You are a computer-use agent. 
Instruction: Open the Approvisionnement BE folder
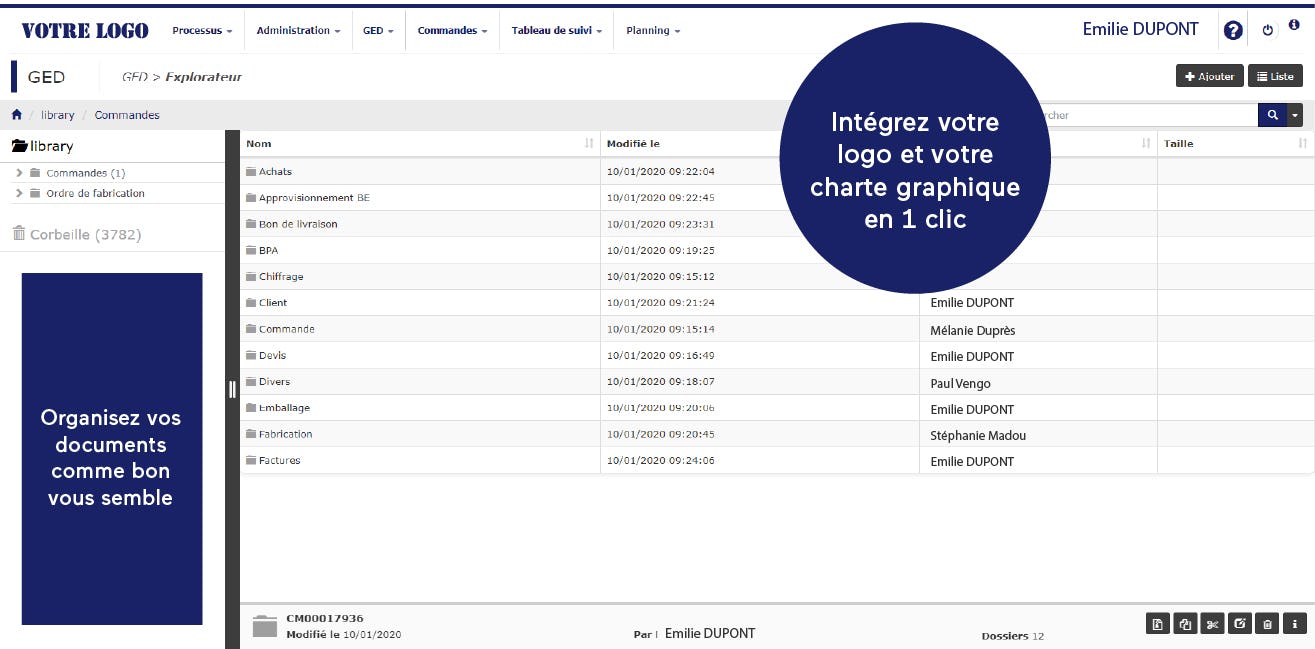(x=314, y=198)
